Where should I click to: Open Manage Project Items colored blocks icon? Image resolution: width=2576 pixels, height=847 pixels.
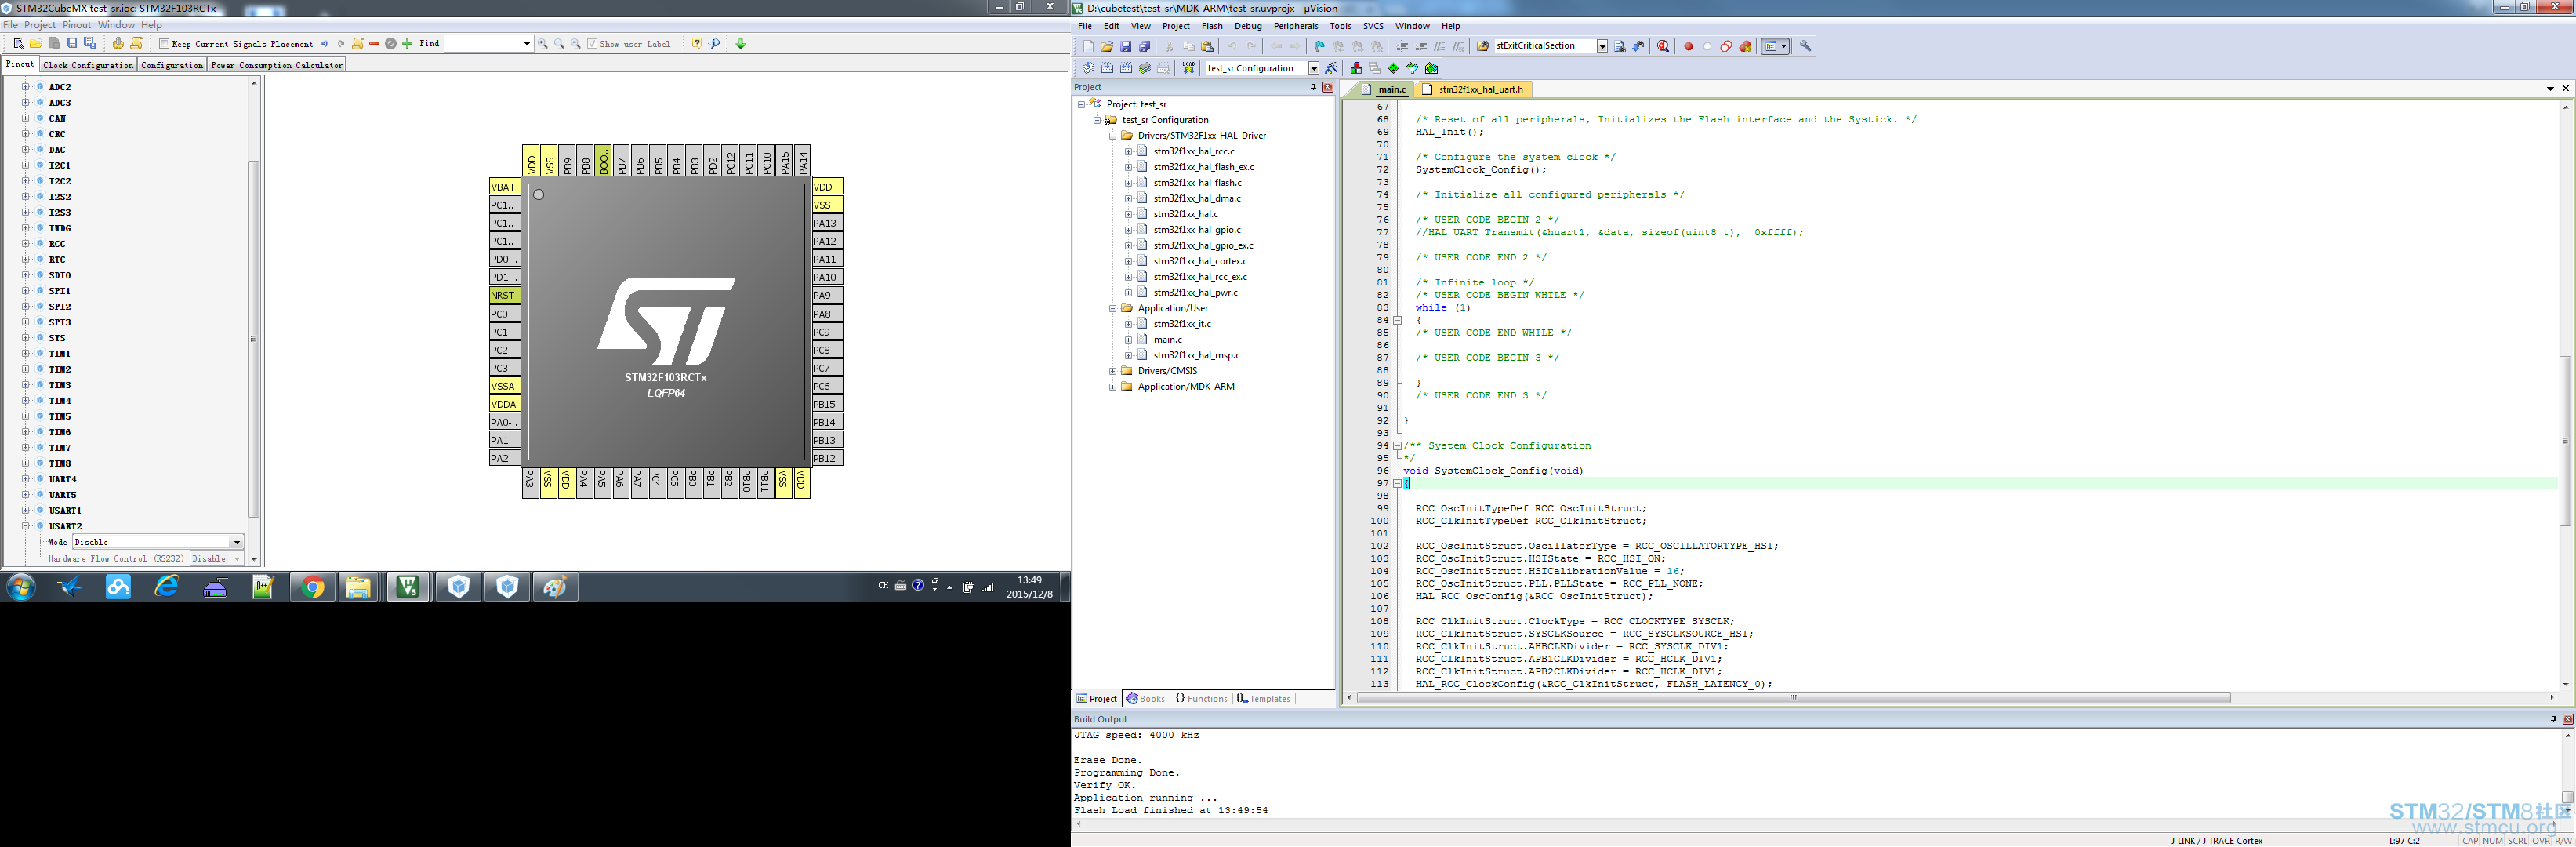pyautogui.click(x=1356, y=68)
